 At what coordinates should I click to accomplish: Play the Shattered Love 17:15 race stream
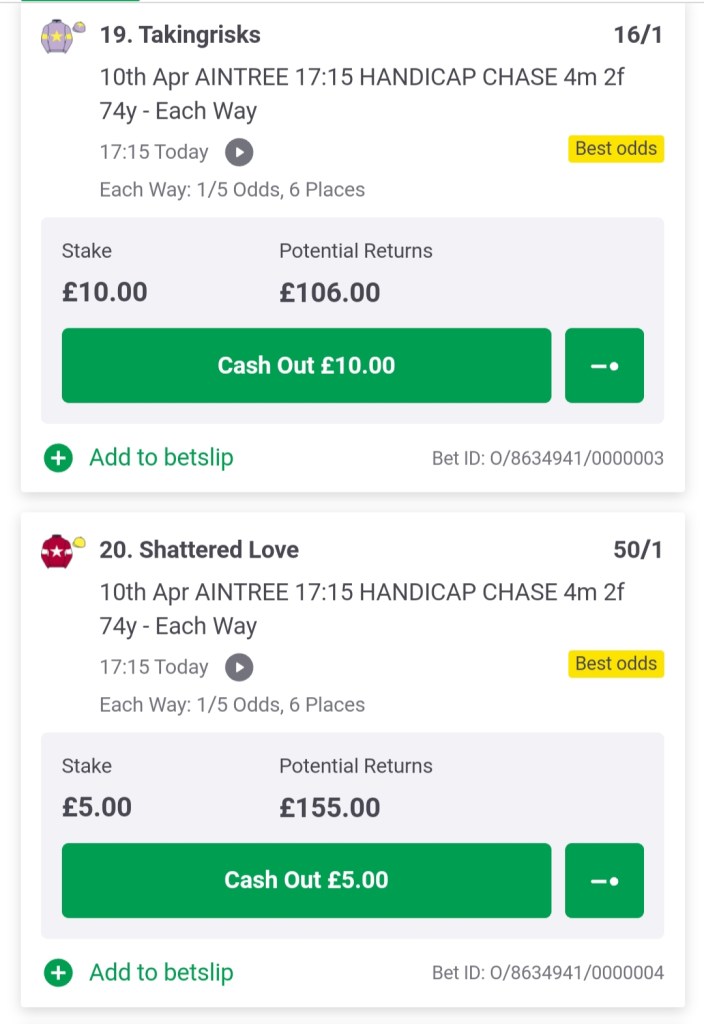pyautogui.click(x=239, y=667)
